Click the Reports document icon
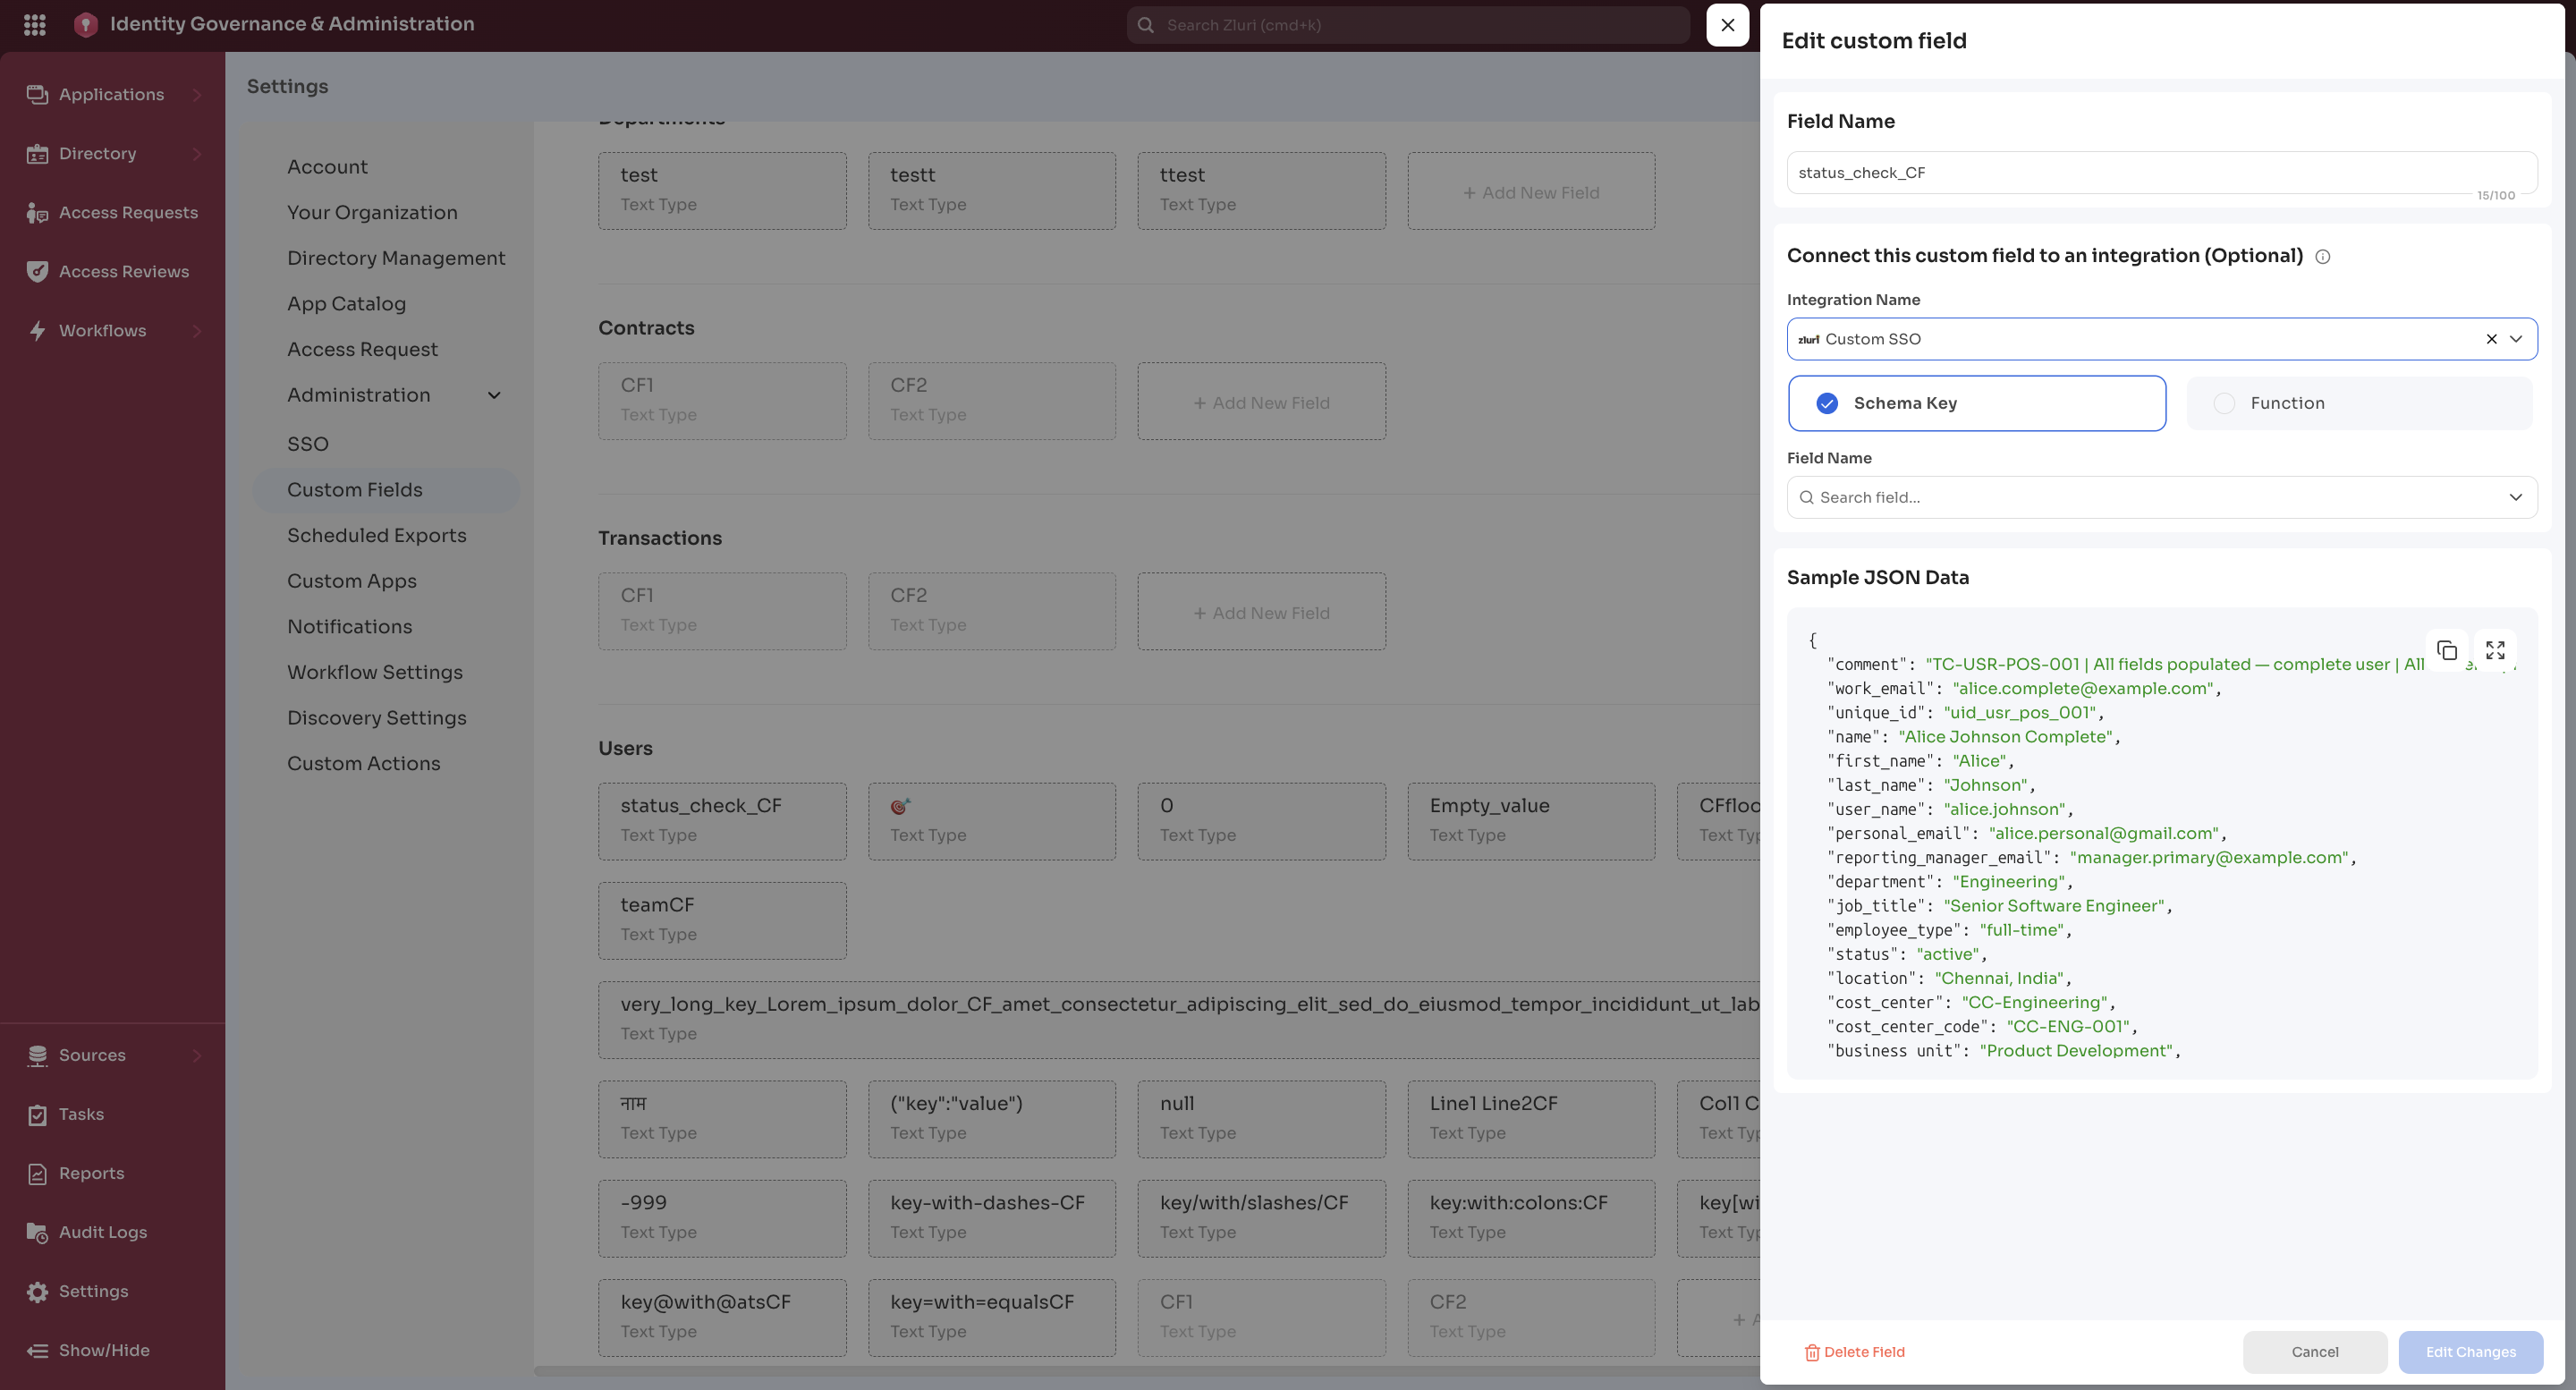The image size is (2576, 1390). [x=37, y=1173]
